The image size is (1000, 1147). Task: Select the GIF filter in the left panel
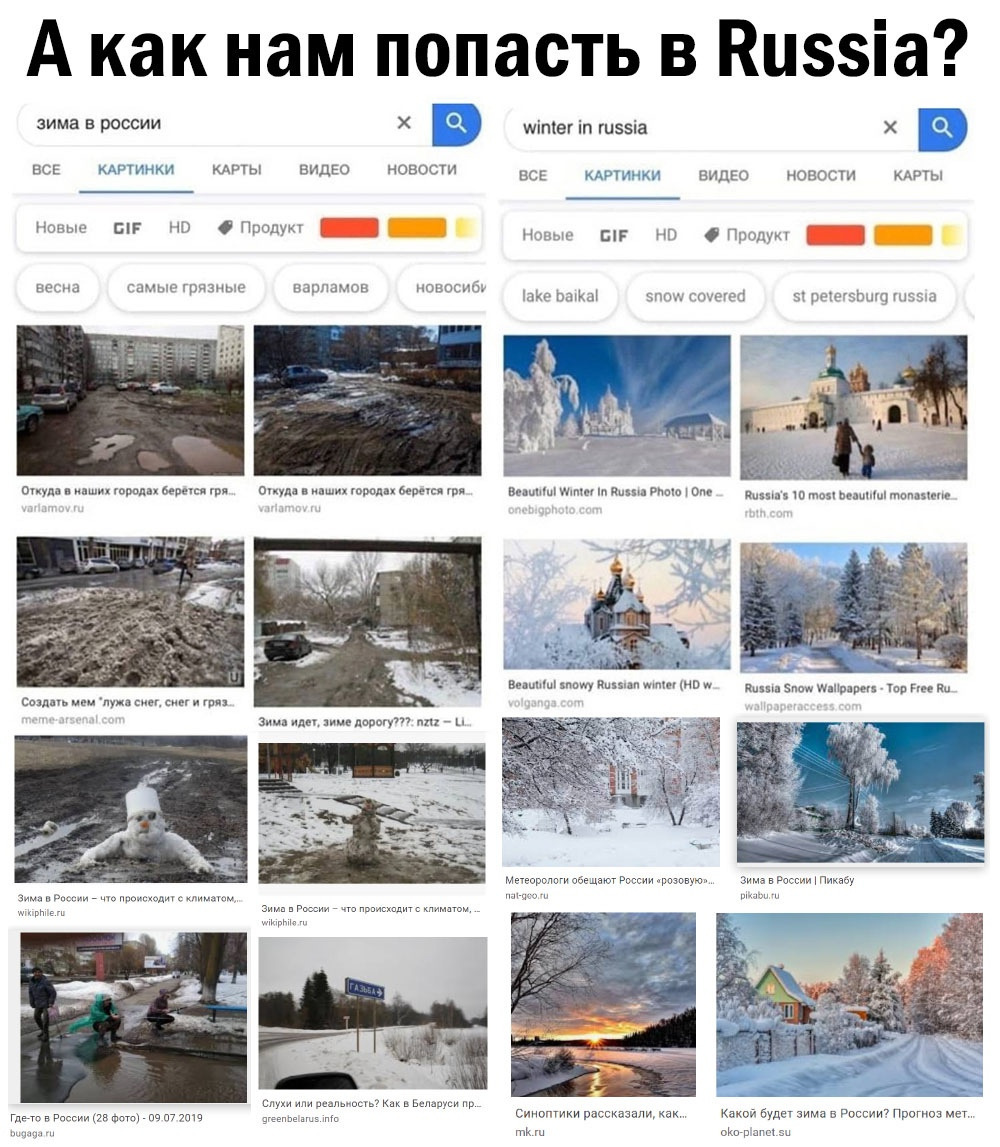coord(127,228)
